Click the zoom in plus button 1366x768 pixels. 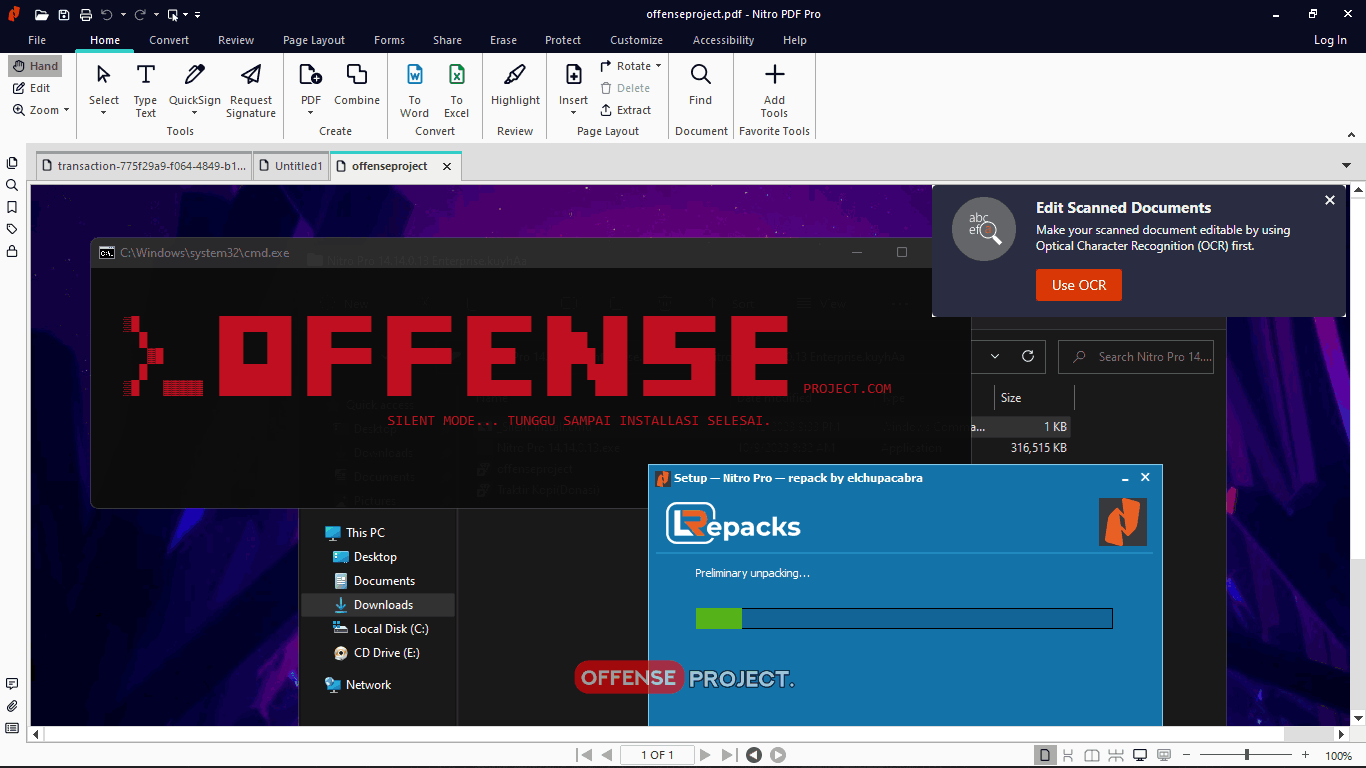1305,755
